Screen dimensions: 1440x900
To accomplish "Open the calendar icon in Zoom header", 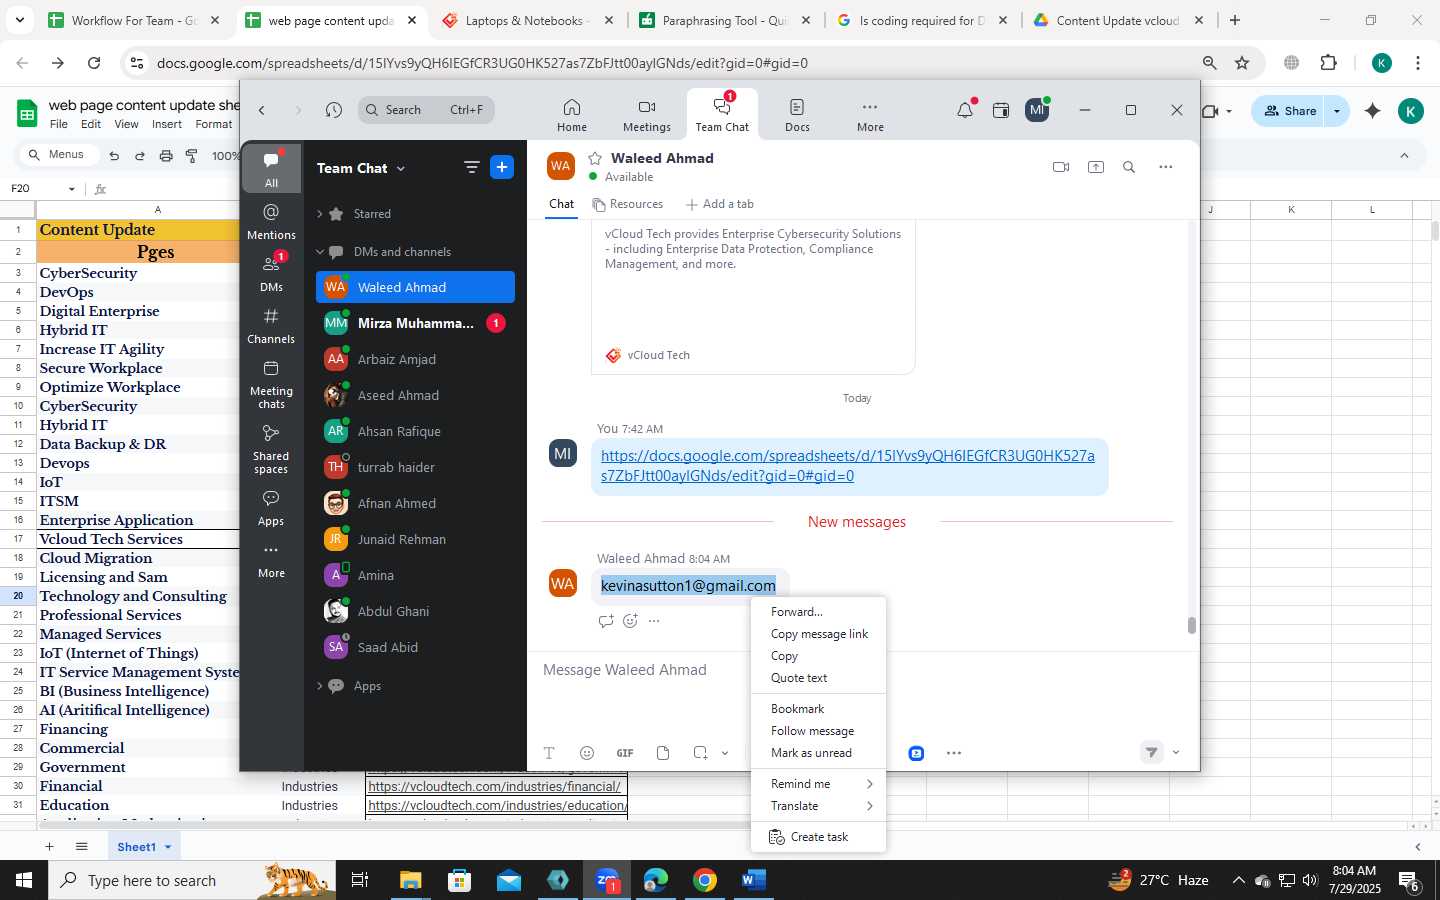I will coord(1000,110).
